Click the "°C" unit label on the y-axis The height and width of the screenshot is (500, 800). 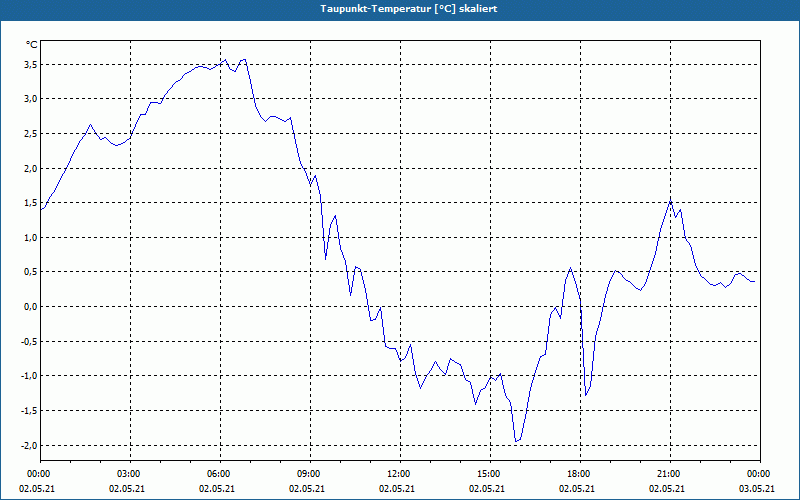point(32,45)
